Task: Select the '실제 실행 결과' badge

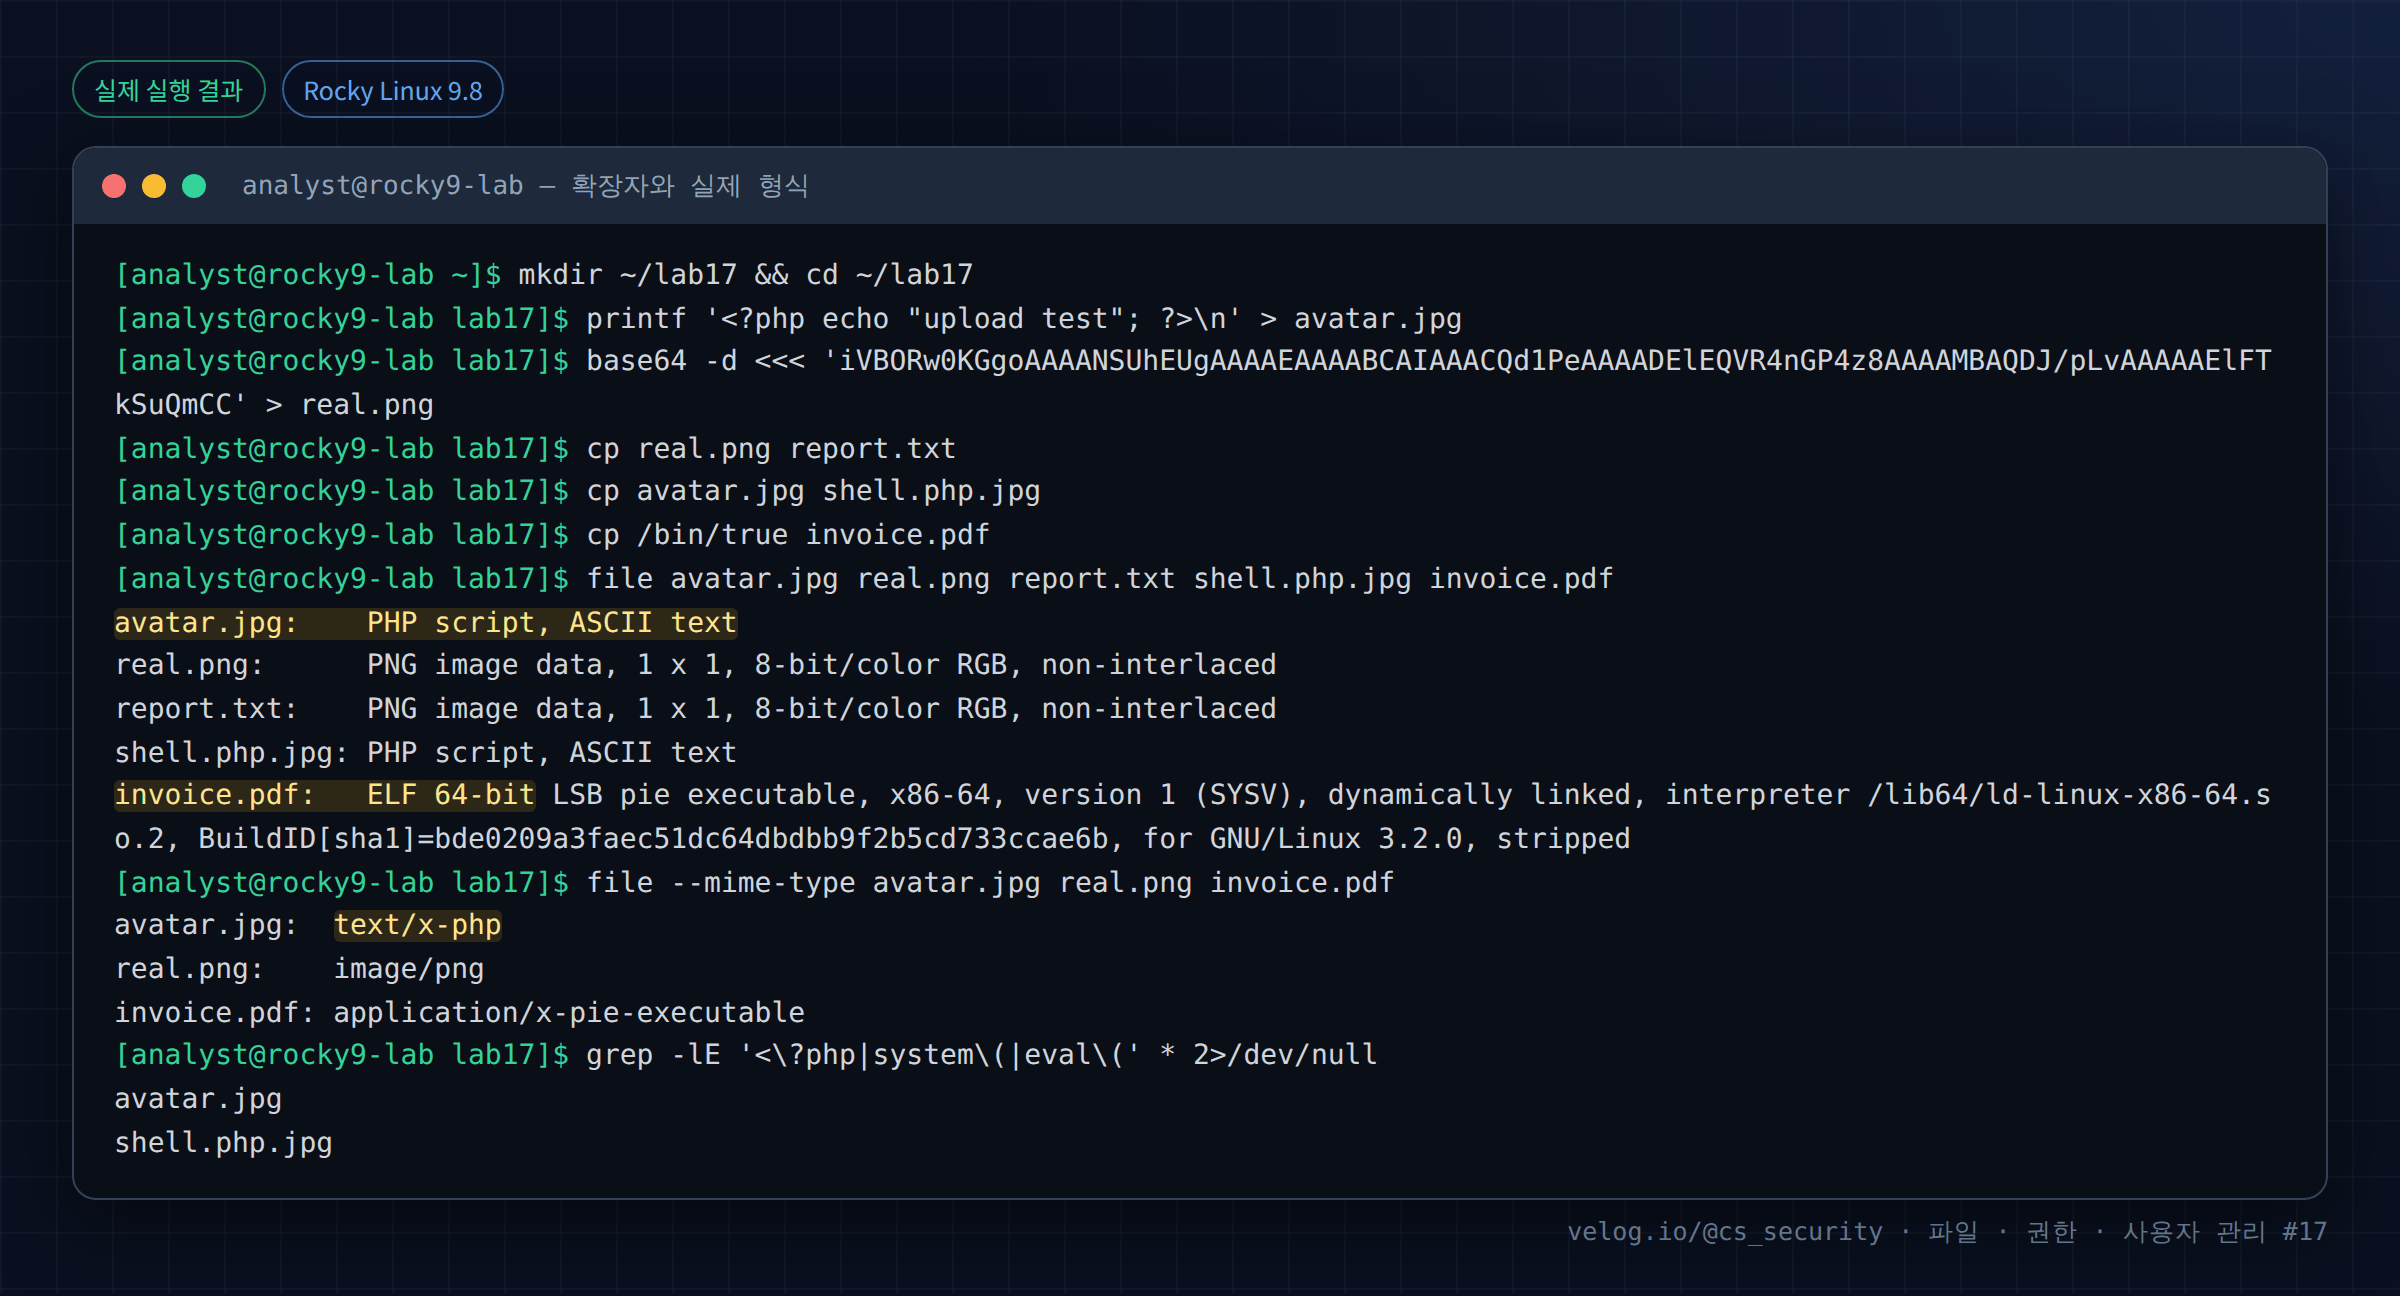Action: [x=169, y=90]
